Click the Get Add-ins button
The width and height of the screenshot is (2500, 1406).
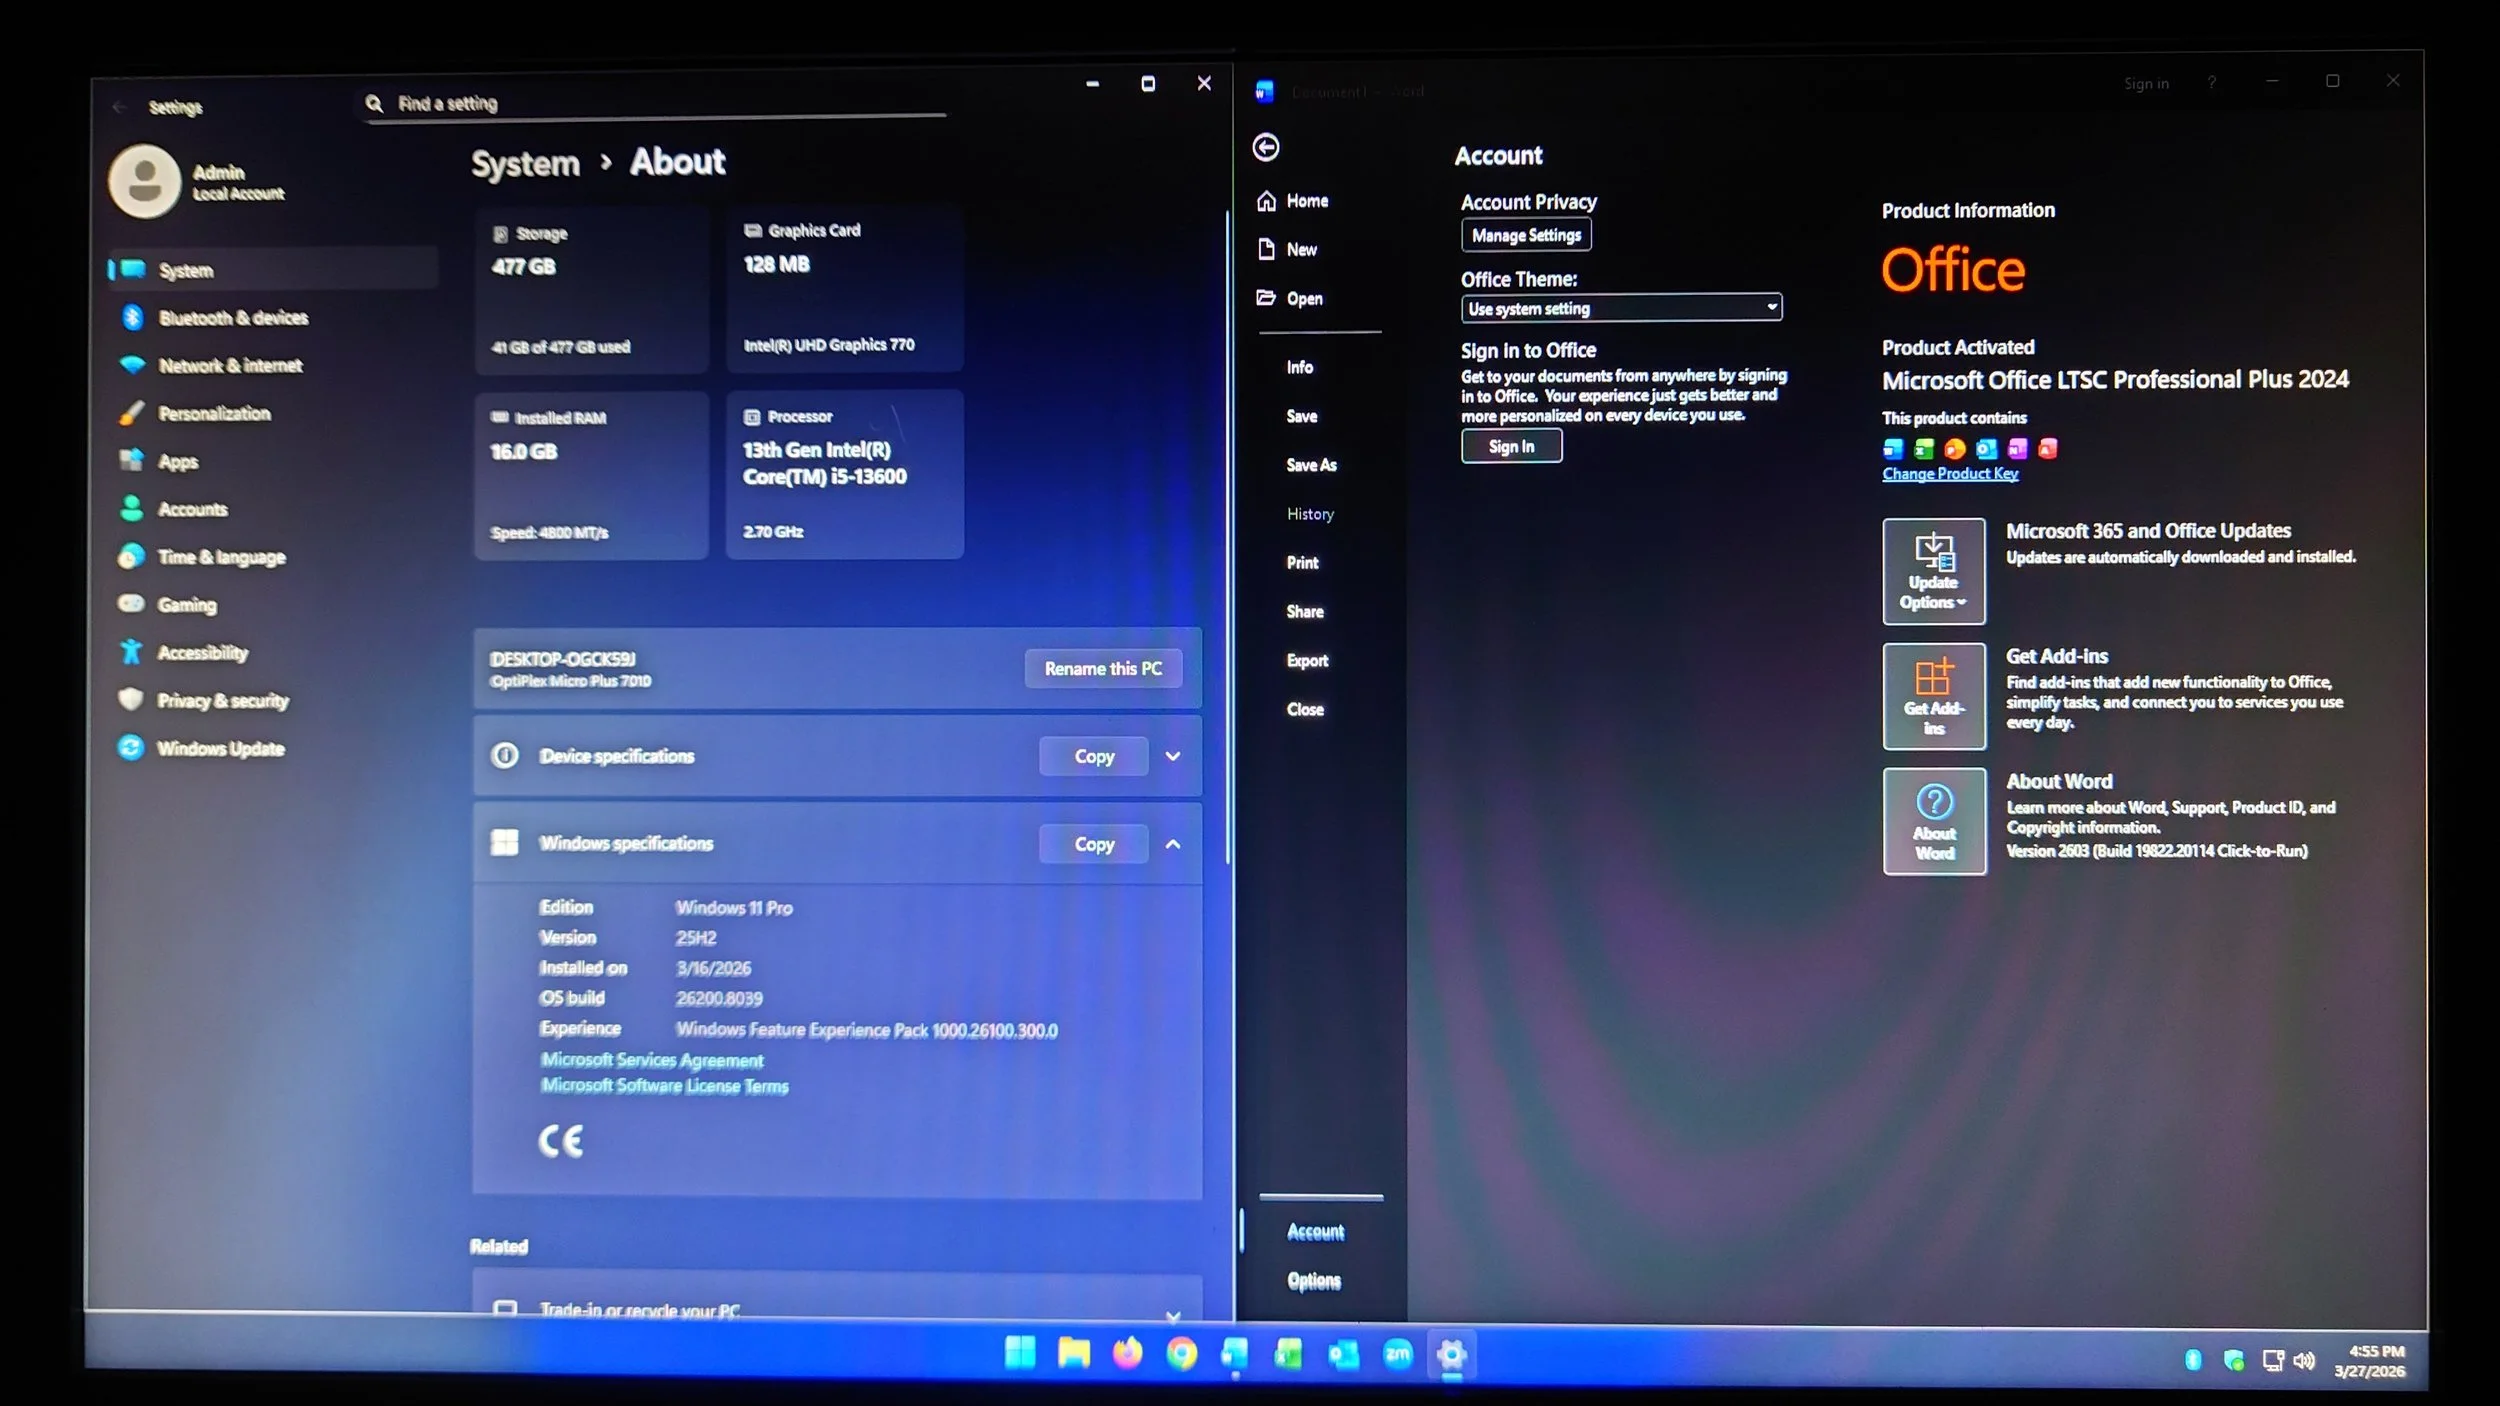tap(1934, 696)
